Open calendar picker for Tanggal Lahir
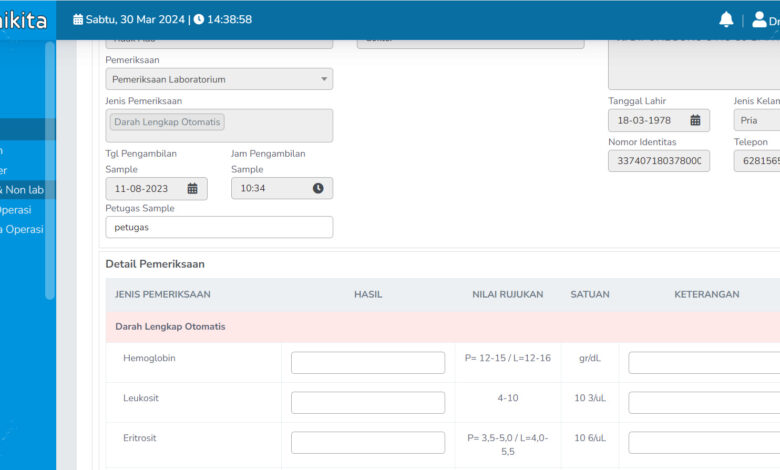 tap(695, 120)
